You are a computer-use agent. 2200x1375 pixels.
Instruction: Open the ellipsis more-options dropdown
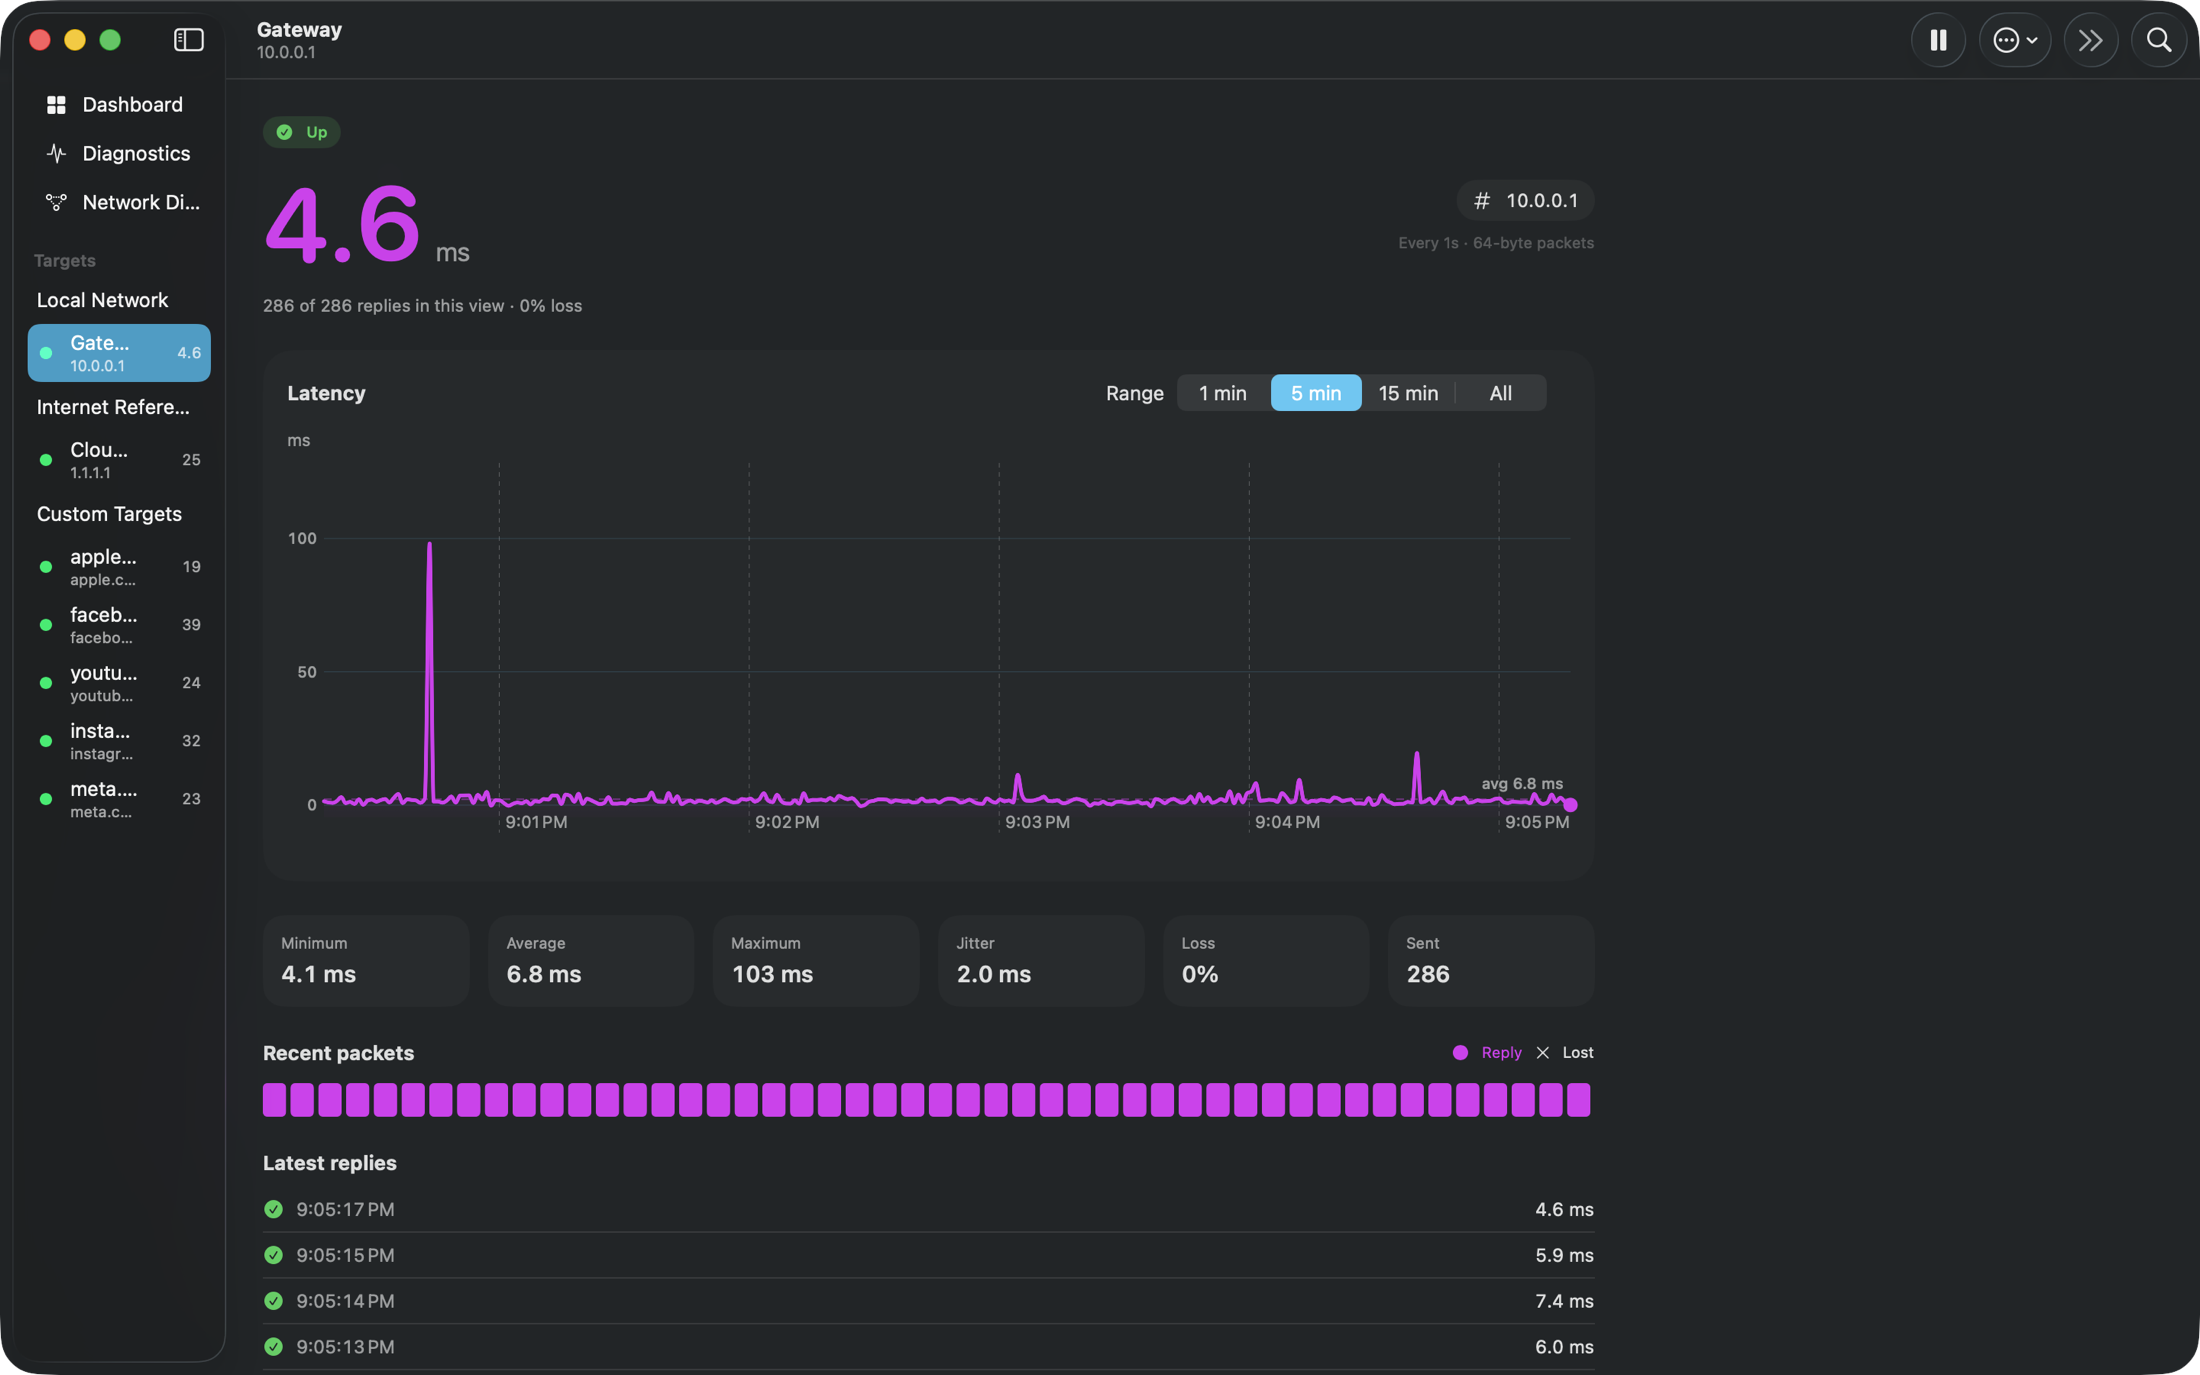[2015, 40]
